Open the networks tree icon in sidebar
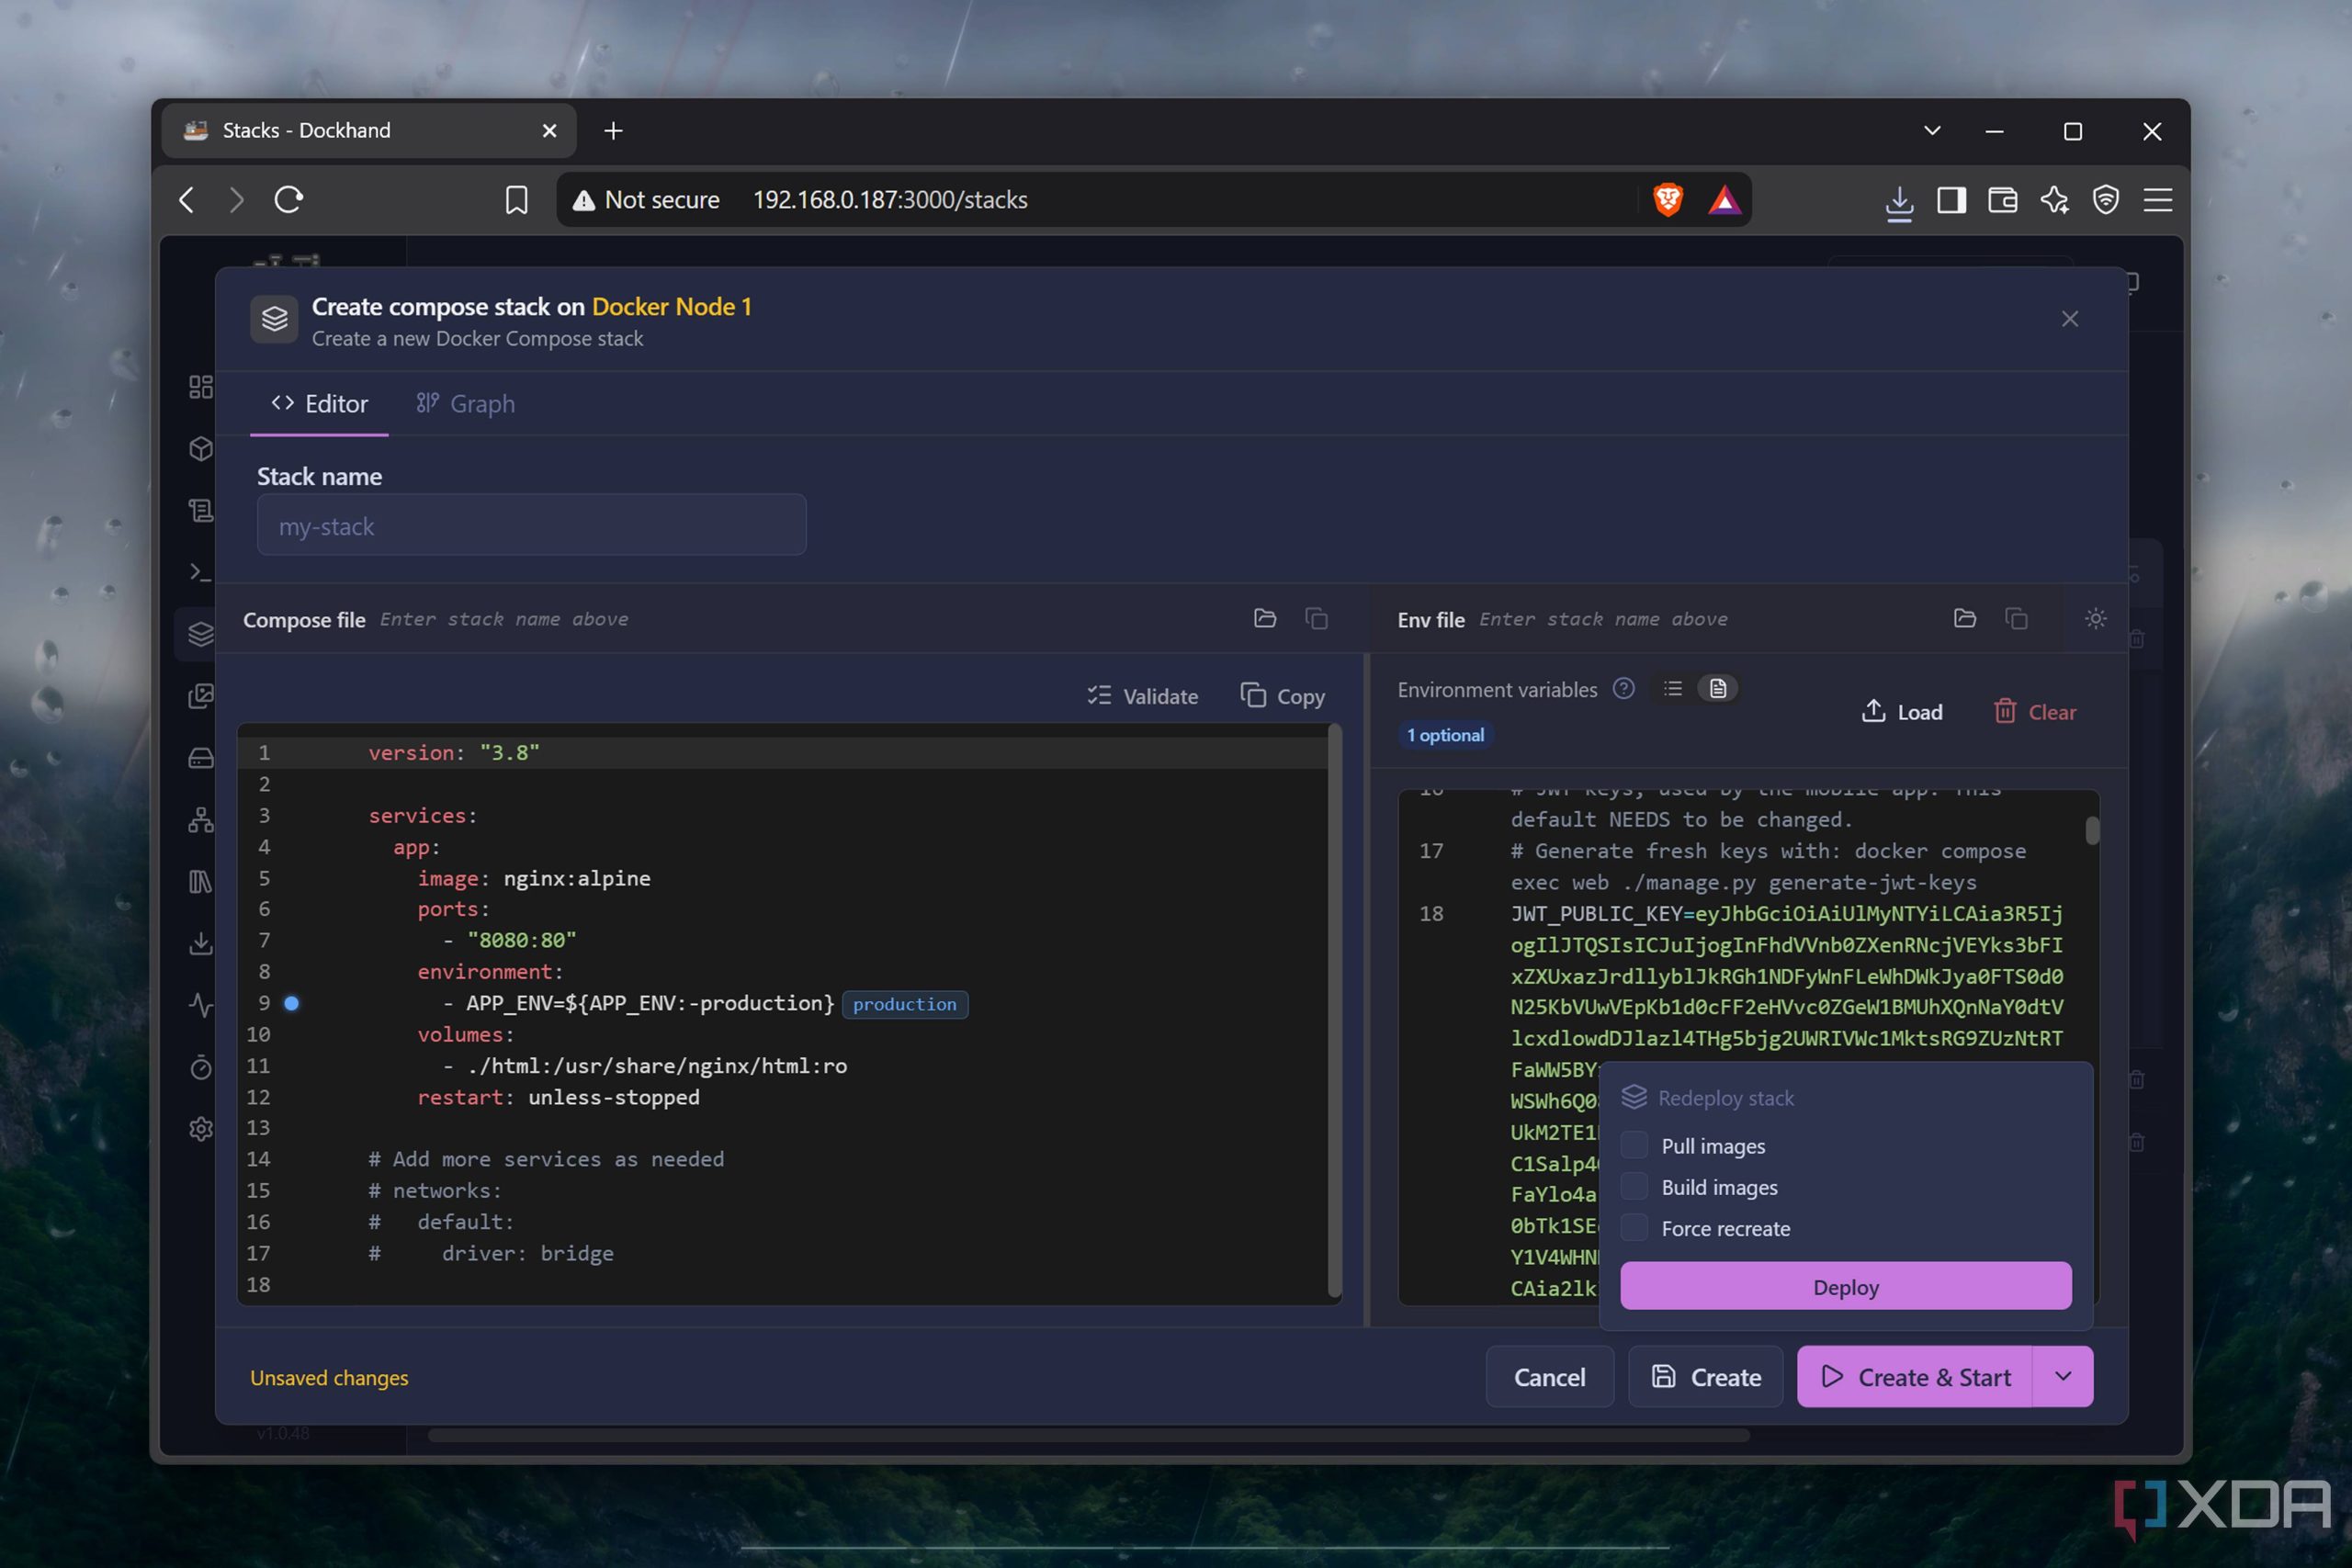The image size is (2352, 1568). (x=200, y=820)
